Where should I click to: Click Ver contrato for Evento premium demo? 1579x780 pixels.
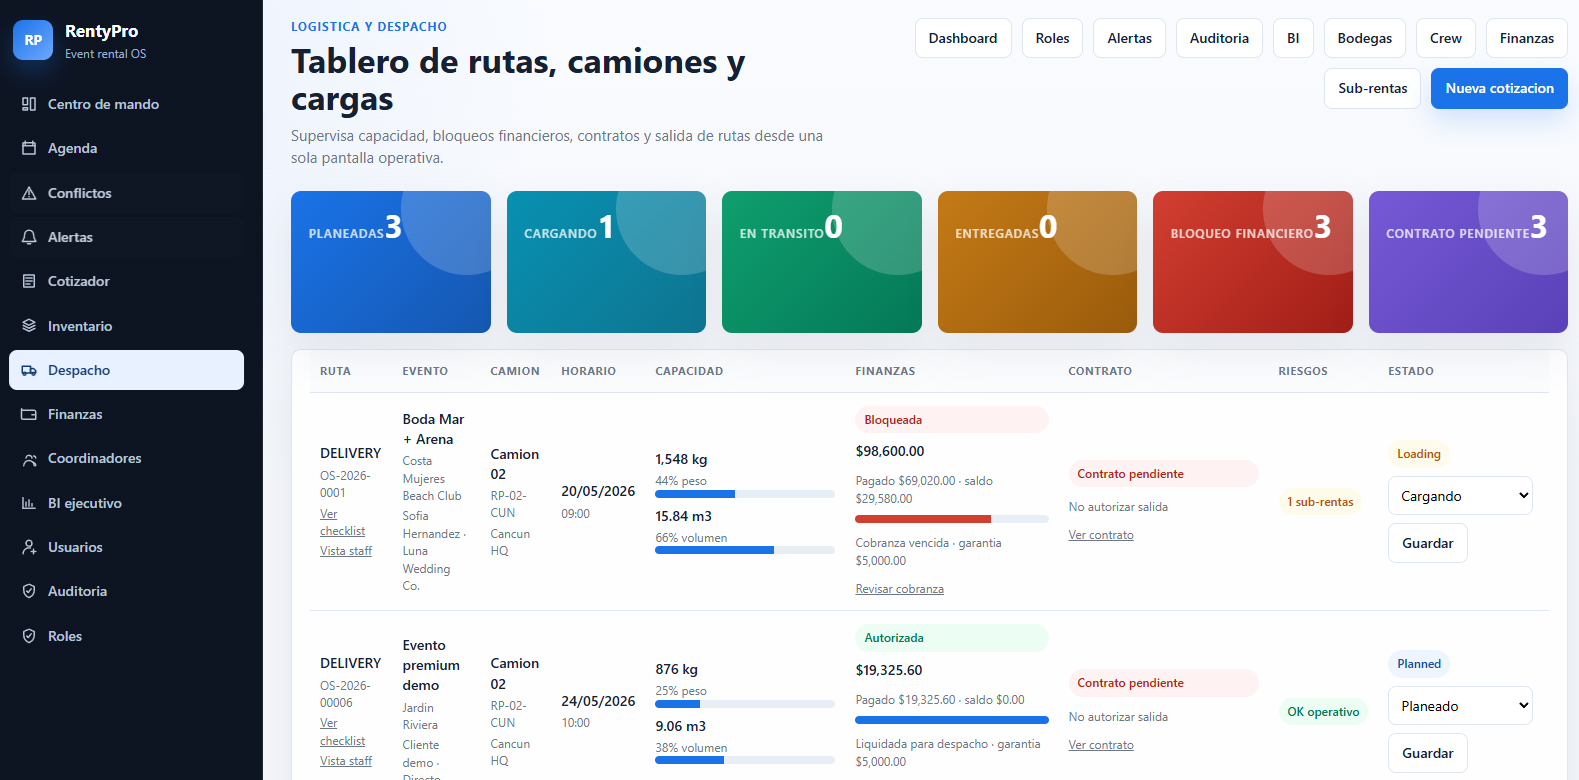click(1101, 745)
